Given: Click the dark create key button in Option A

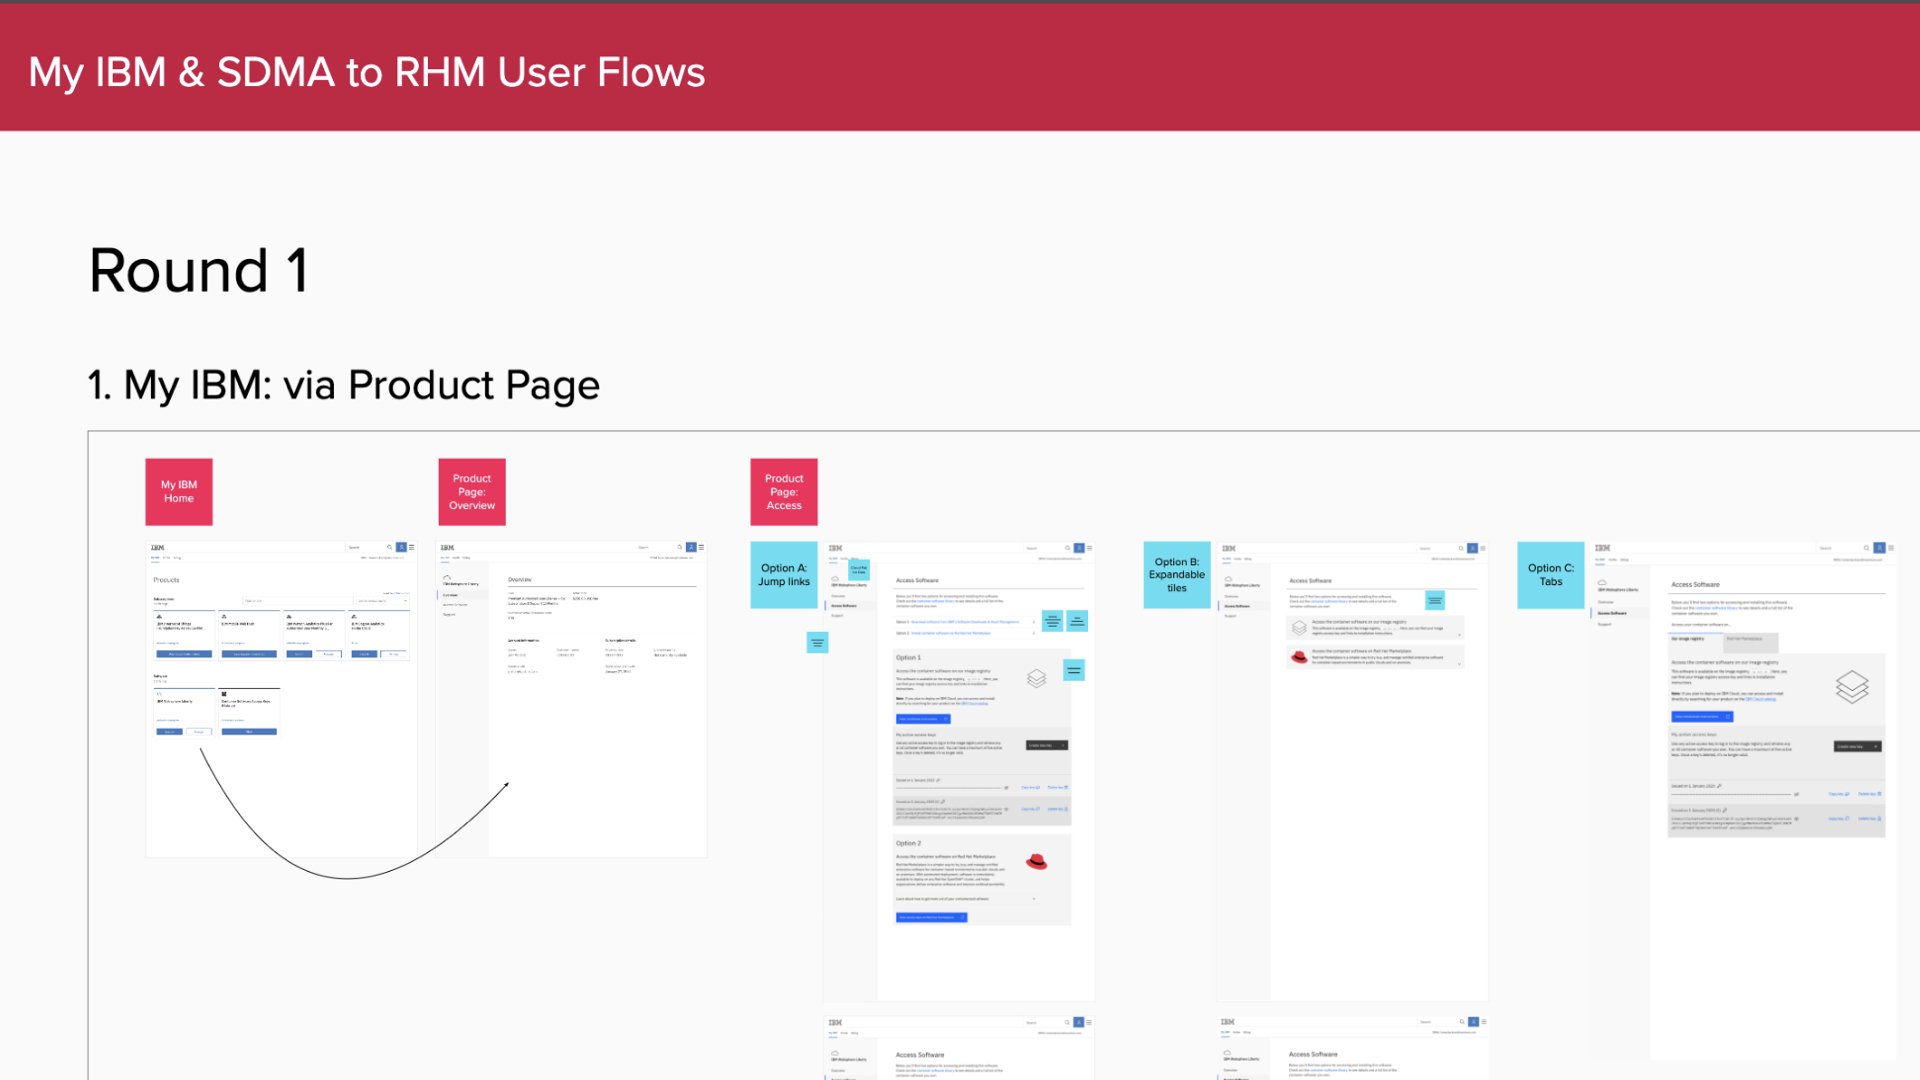Looking at the screenshot, I should (1047, 745).
